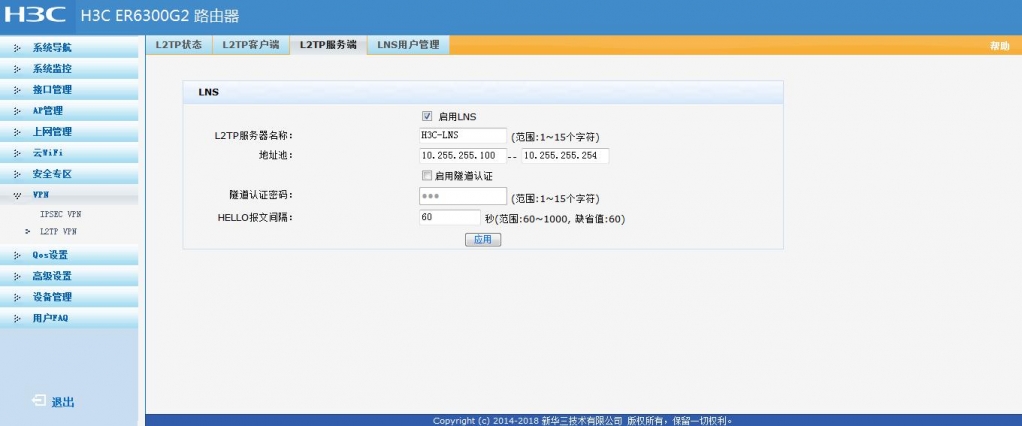The width and height of the screenshot is (1022, 426).
Task: Click the H3C logo in header
Action: pos(35,15)
